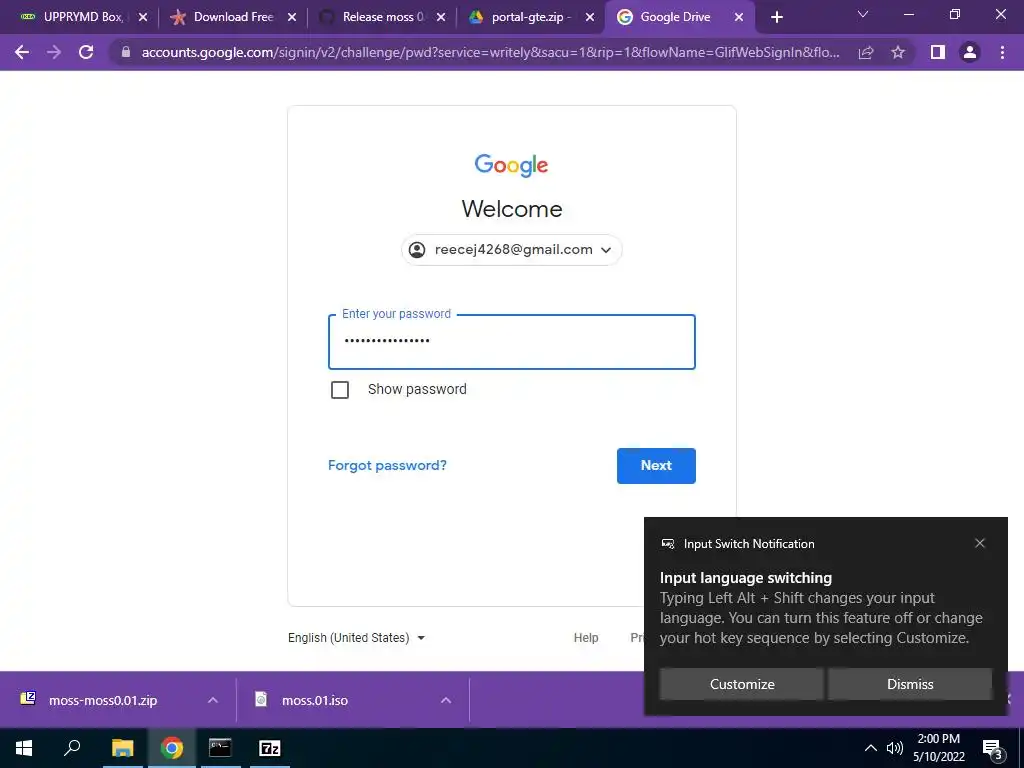Viewport: 1024px width, 768px height.
Task: Open Windows taskbar search
Action: point(72,748)
